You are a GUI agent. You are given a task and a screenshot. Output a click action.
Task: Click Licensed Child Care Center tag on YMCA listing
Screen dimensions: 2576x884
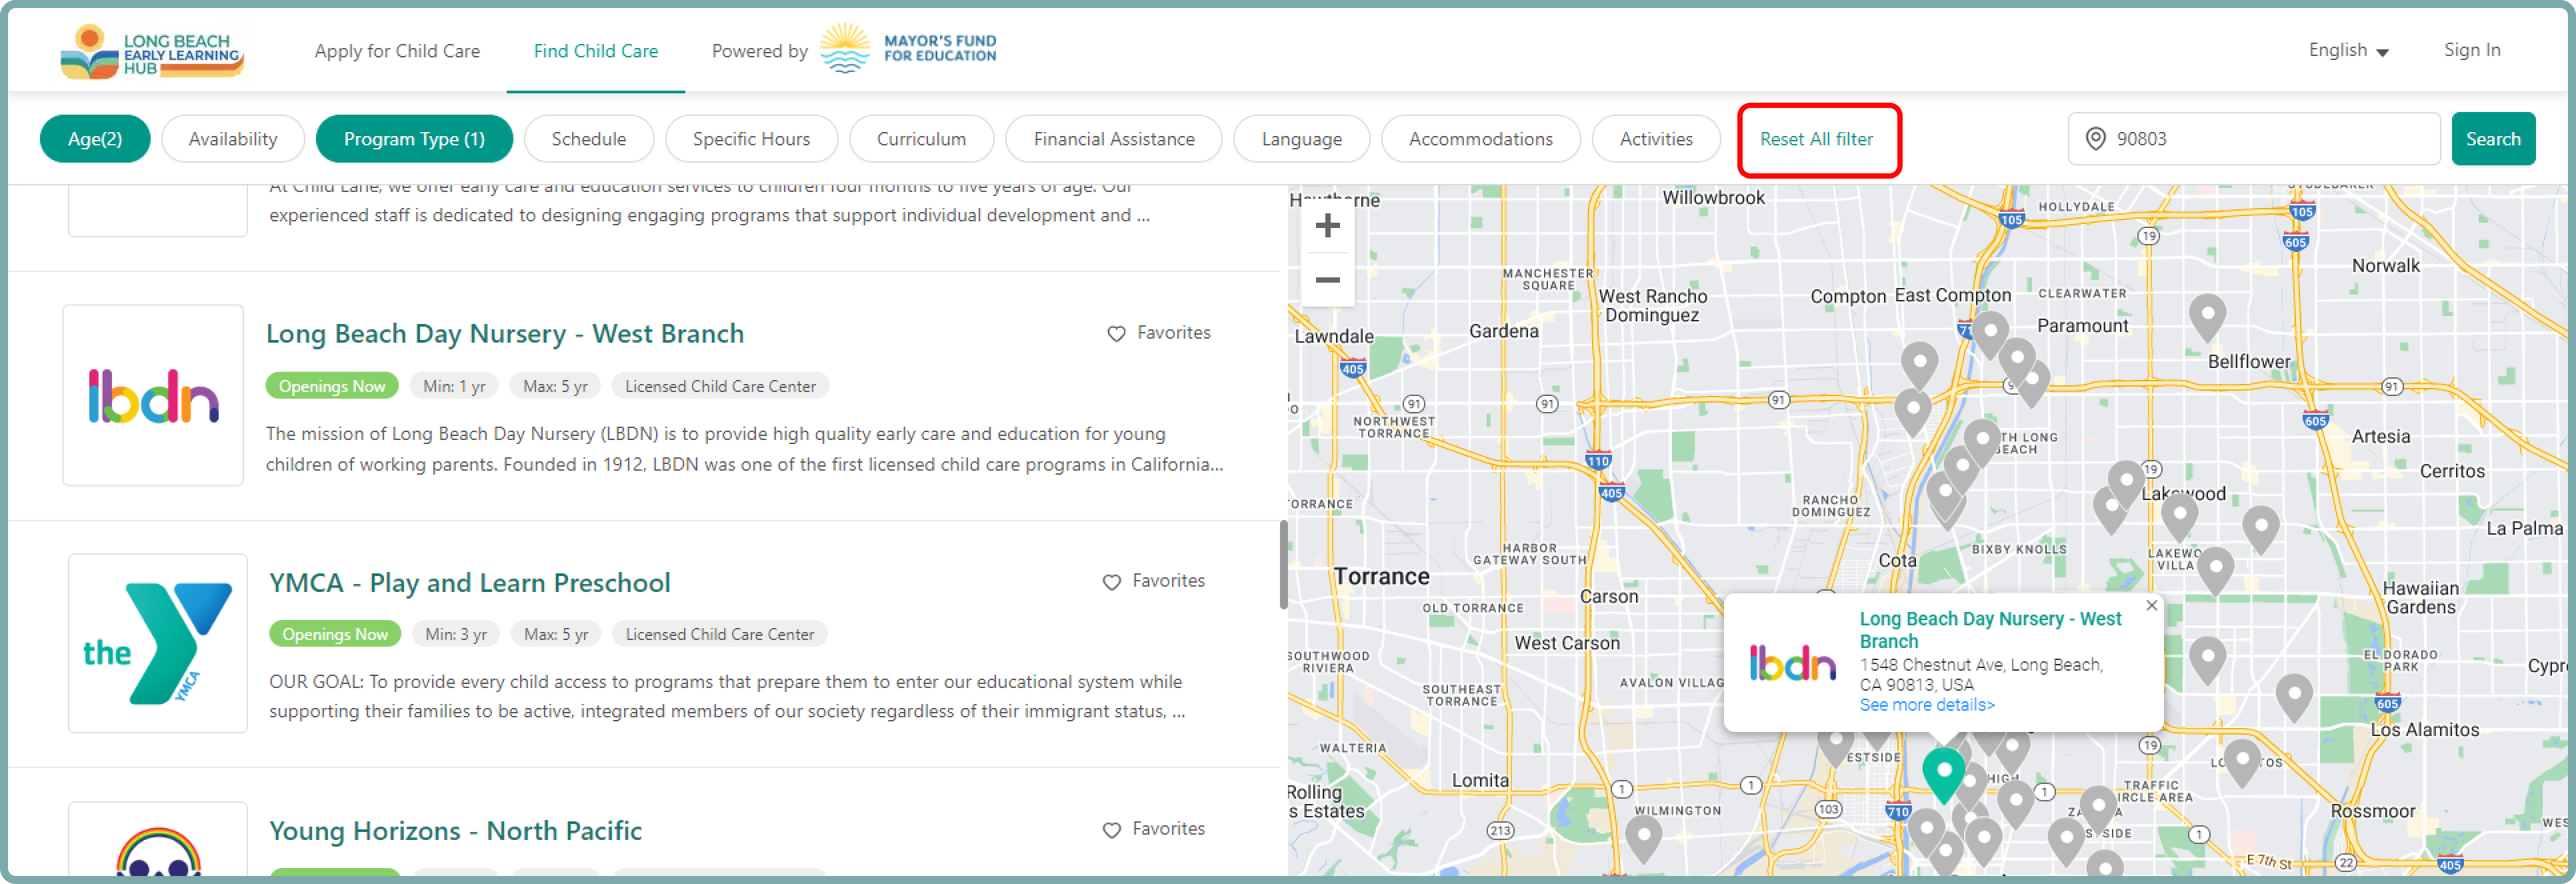coord(719,634)
